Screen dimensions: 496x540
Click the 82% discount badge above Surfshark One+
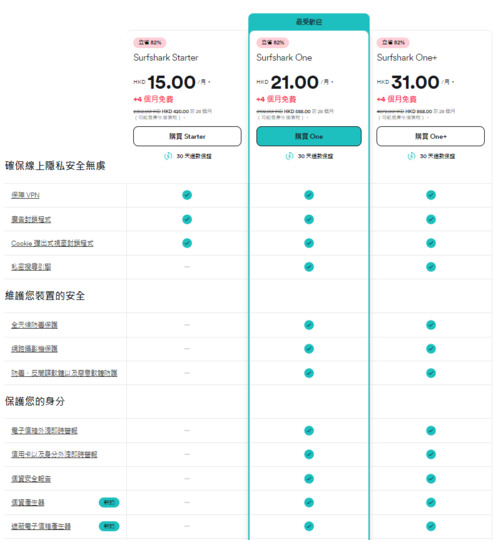393,43
